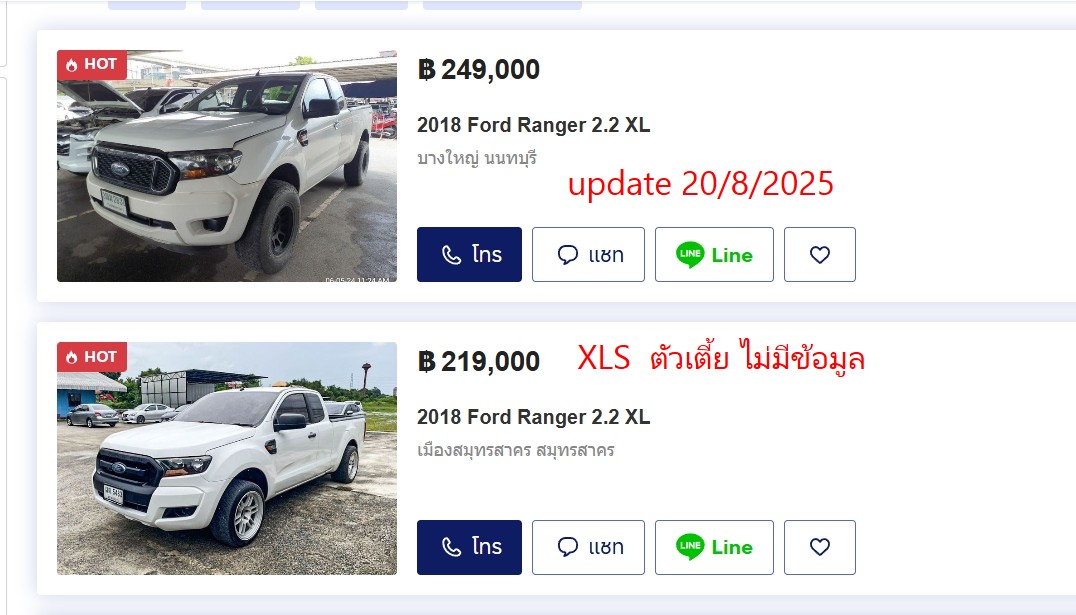Screen dimensions: 1076x615
Task: Open the 2018 Ford Ranger 2.2 XL title priced ฿219,000
Action: 533,417
